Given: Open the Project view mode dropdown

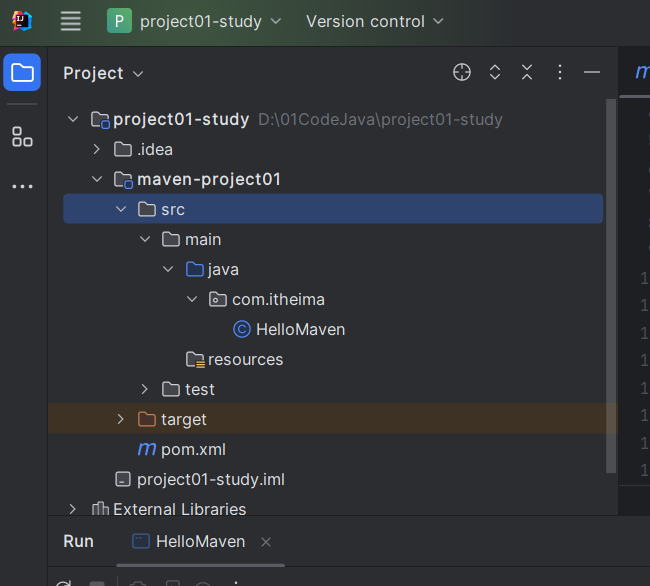Looking at the screenshot, I should (x=103, y=73).
